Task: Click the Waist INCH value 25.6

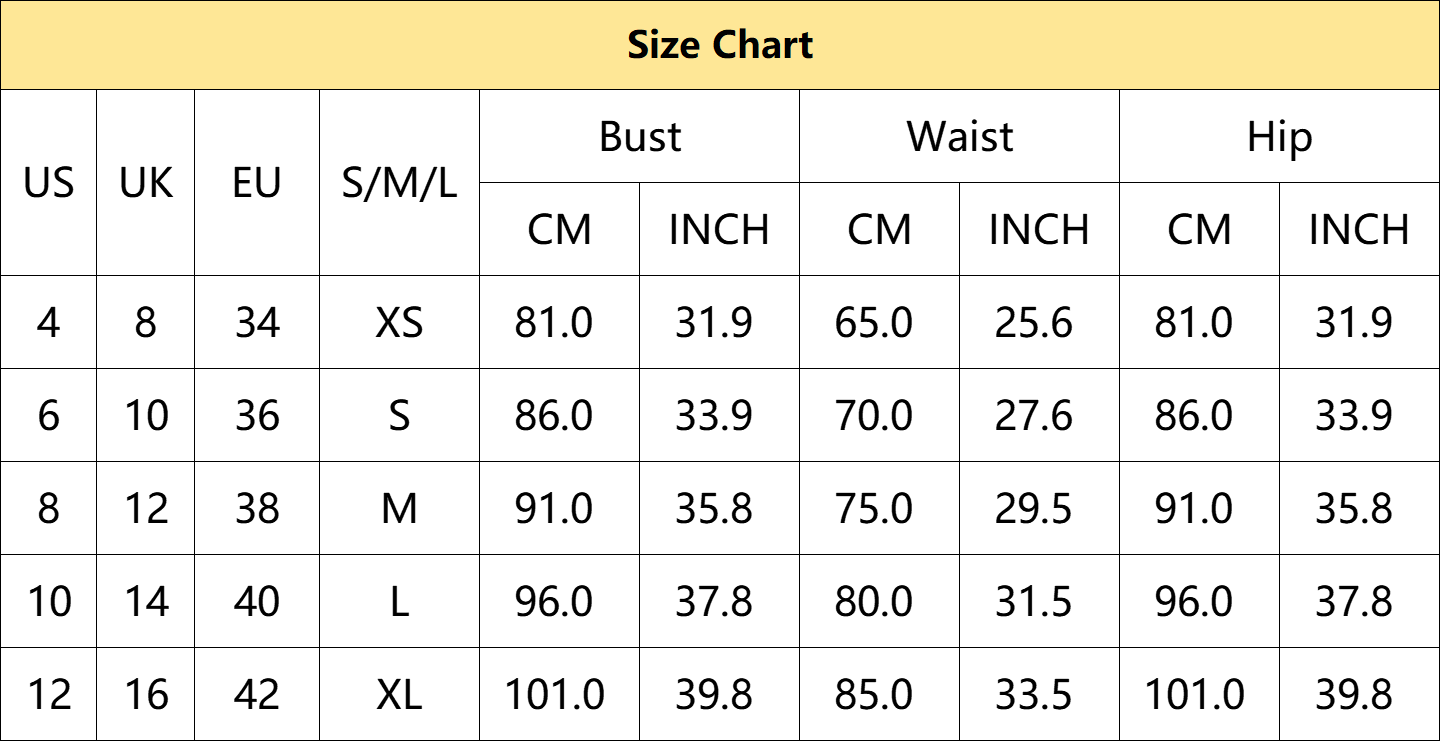Action: [x=1039, y=323]
